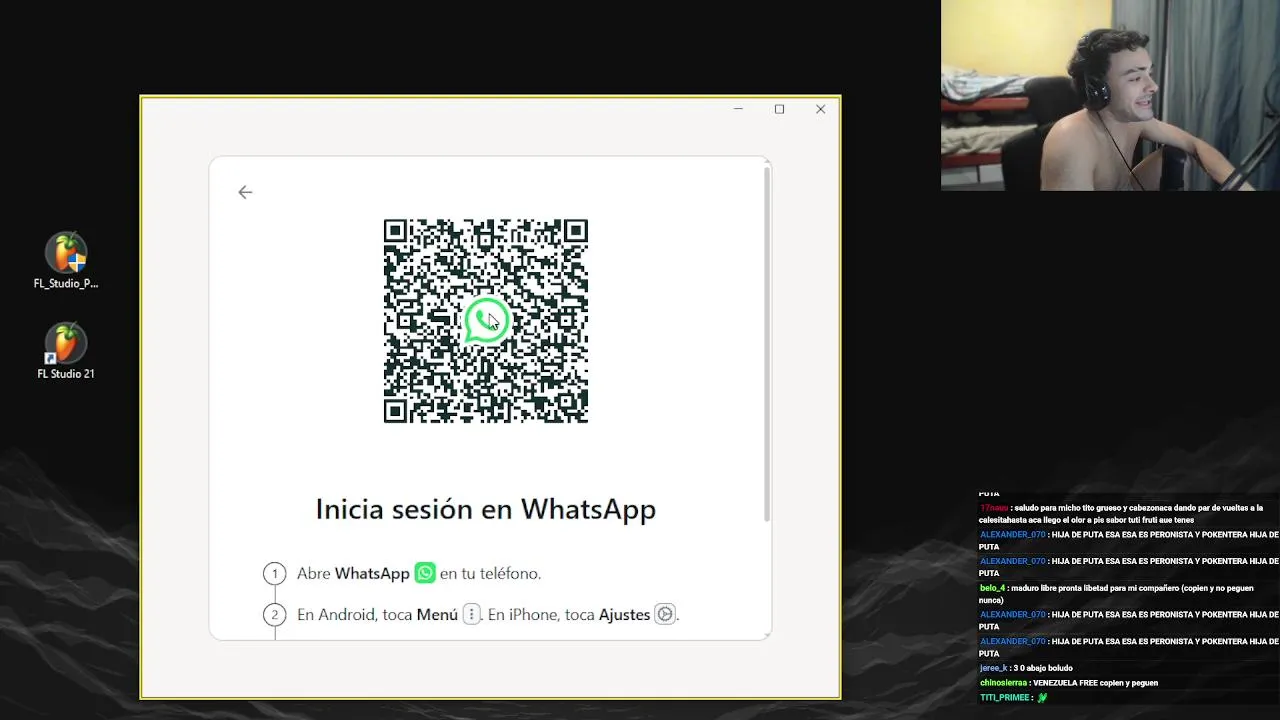Click the chat username 'TITI_PRIMEE'
Viewport: 1280px width, 720px height.
[x=1004, y=697]
